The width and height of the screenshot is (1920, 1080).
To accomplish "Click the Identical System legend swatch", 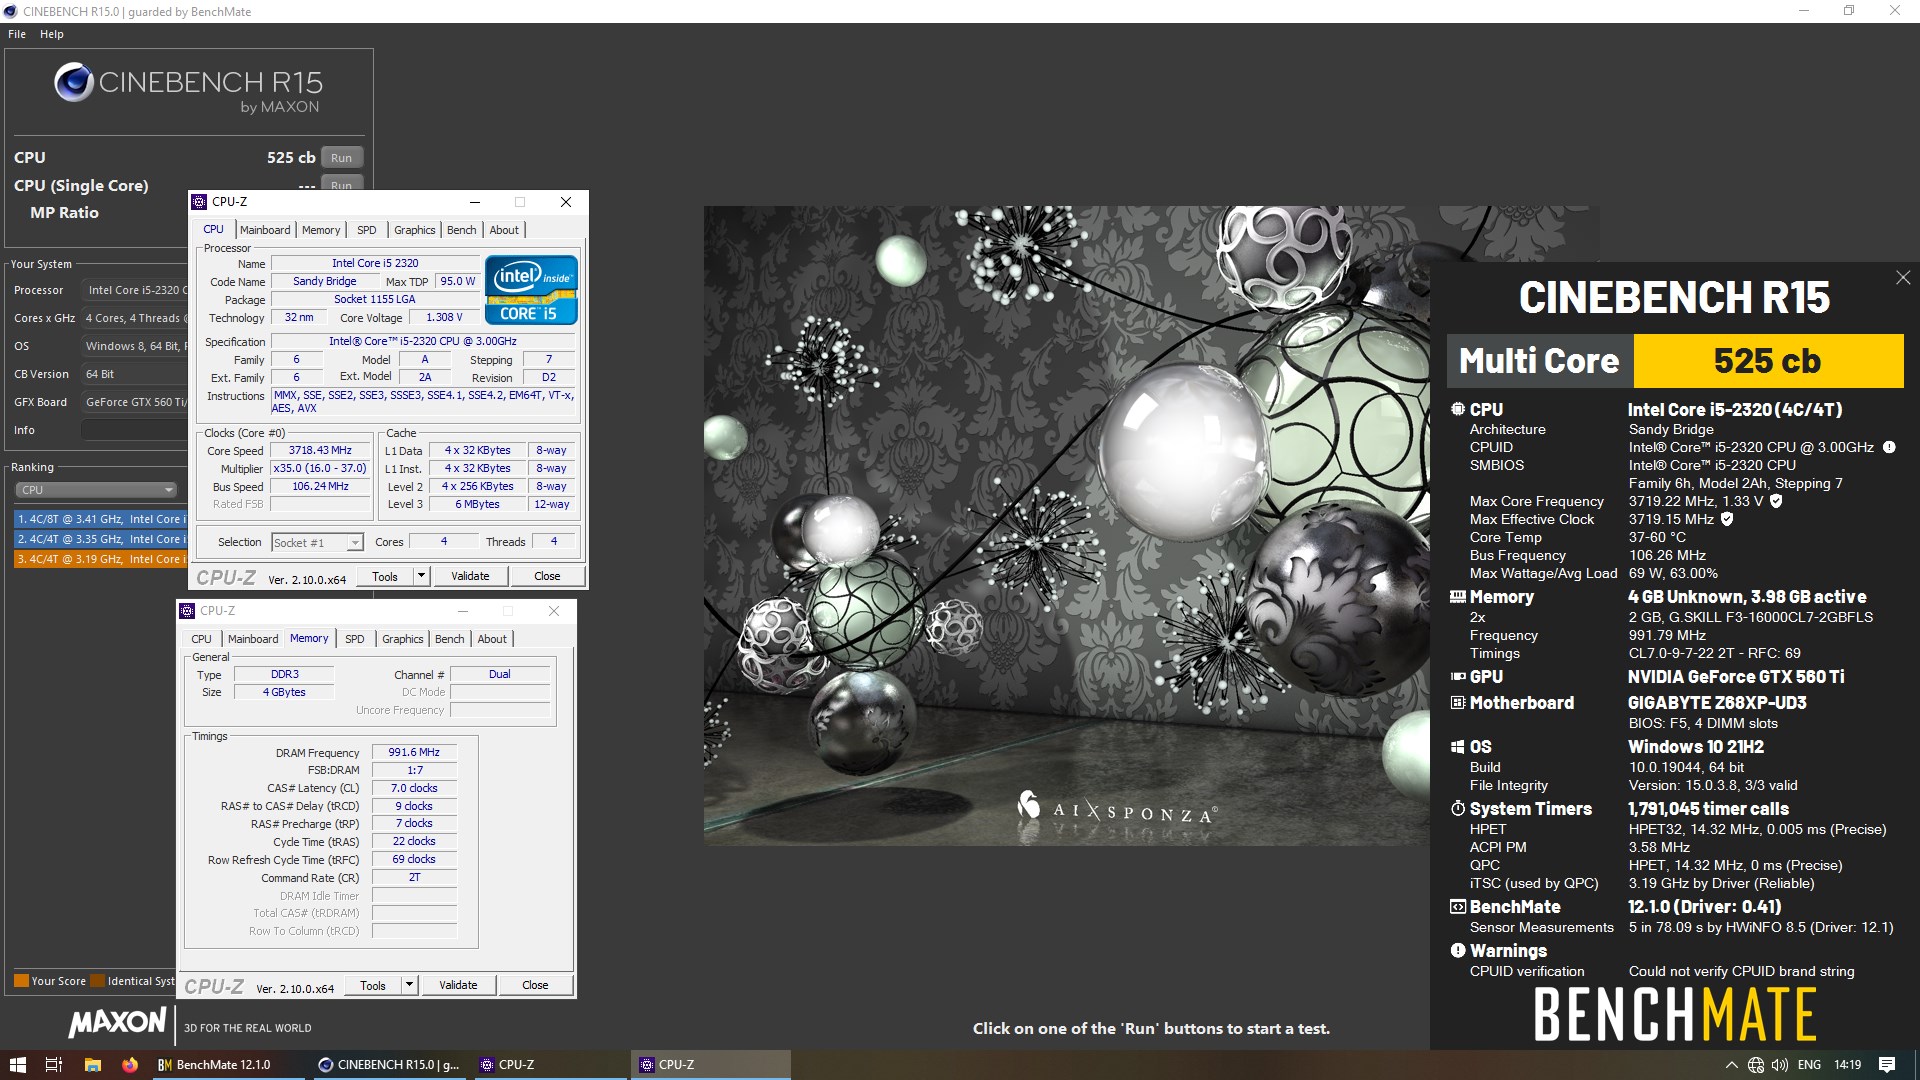I will tap(97, 981).
